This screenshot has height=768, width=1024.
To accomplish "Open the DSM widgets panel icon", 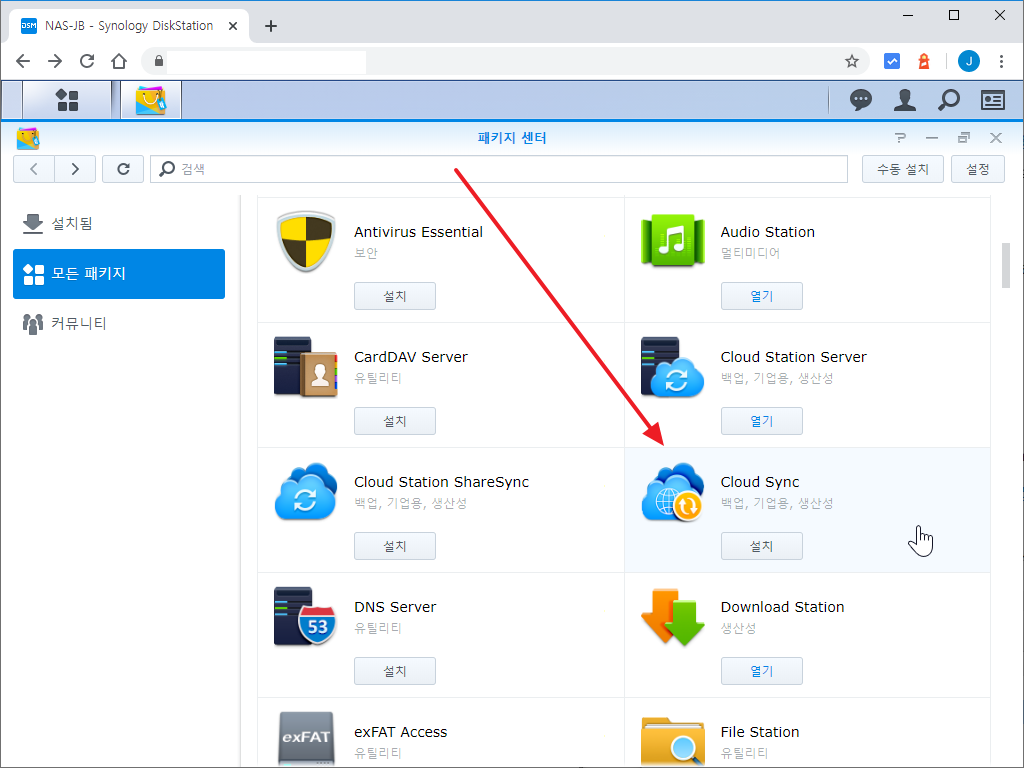I will pos(992,100).
